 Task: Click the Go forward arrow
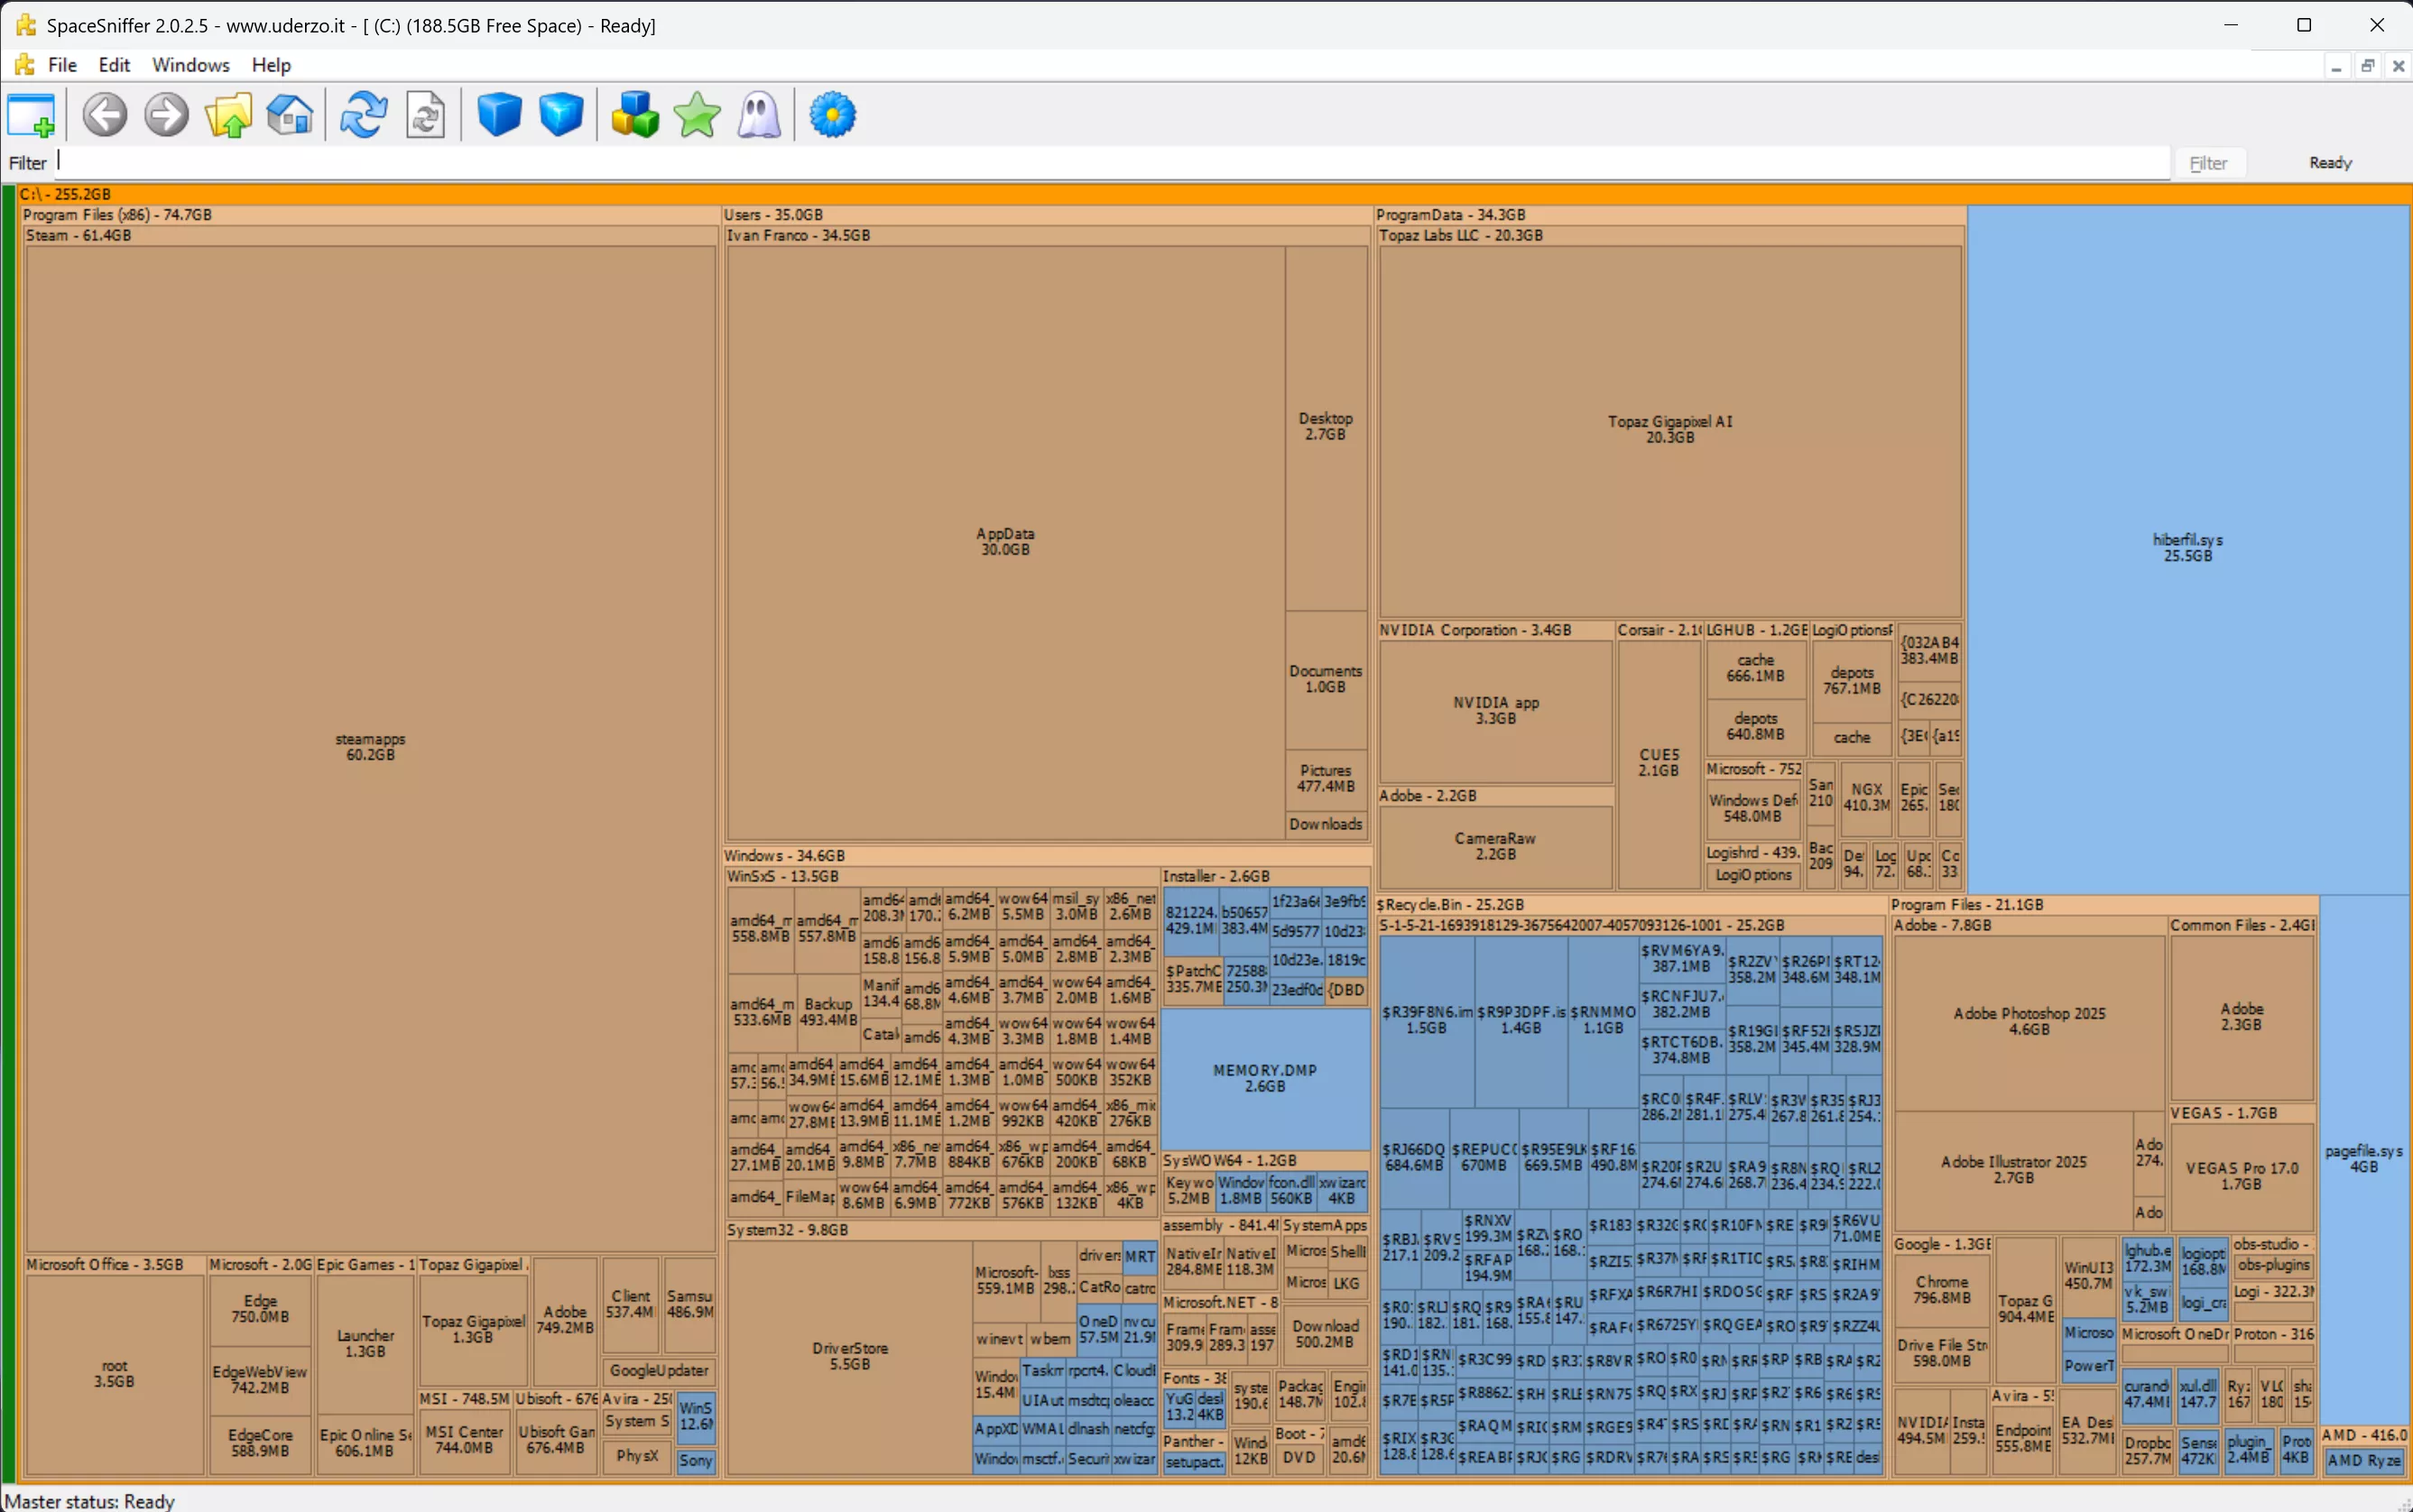point(166,115)
